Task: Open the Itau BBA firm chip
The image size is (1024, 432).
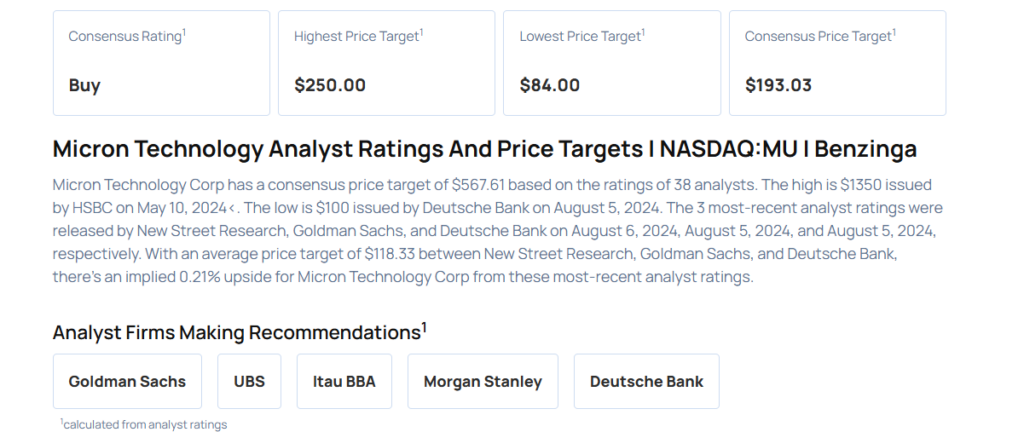Action: coord(343,381)
